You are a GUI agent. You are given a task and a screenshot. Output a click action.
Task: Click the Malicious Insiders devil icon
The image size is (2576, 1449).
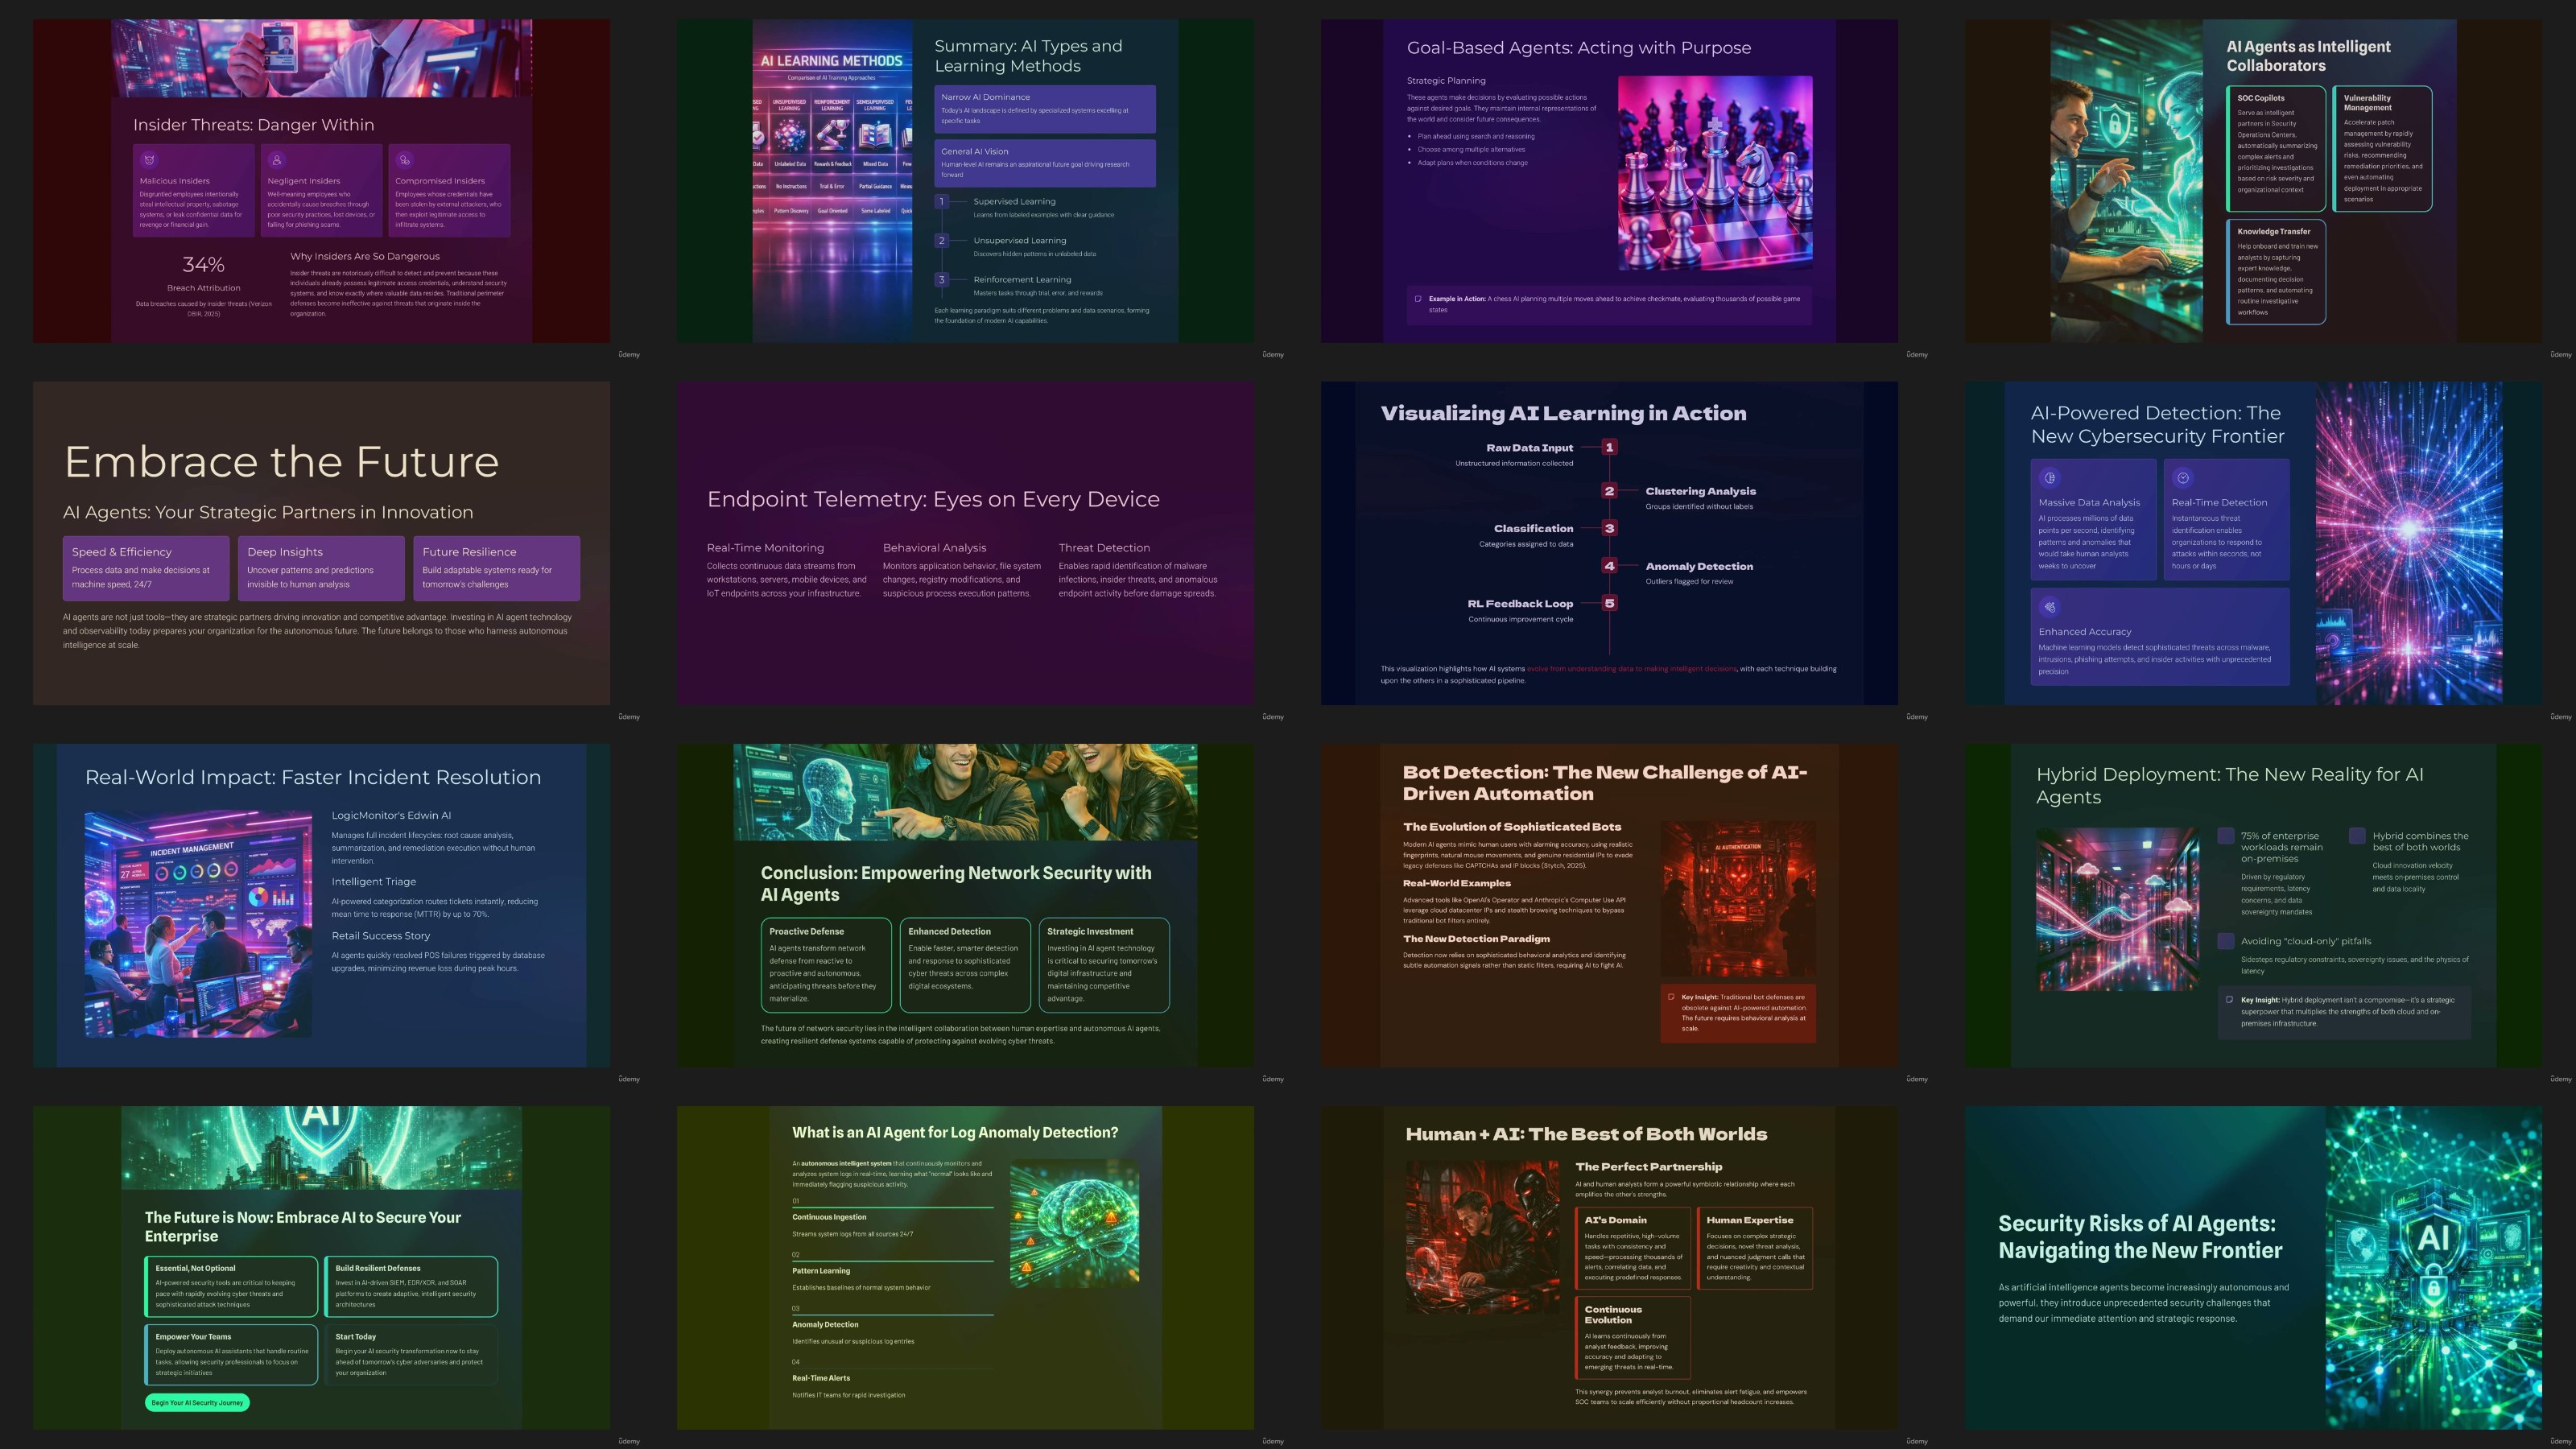149,160
